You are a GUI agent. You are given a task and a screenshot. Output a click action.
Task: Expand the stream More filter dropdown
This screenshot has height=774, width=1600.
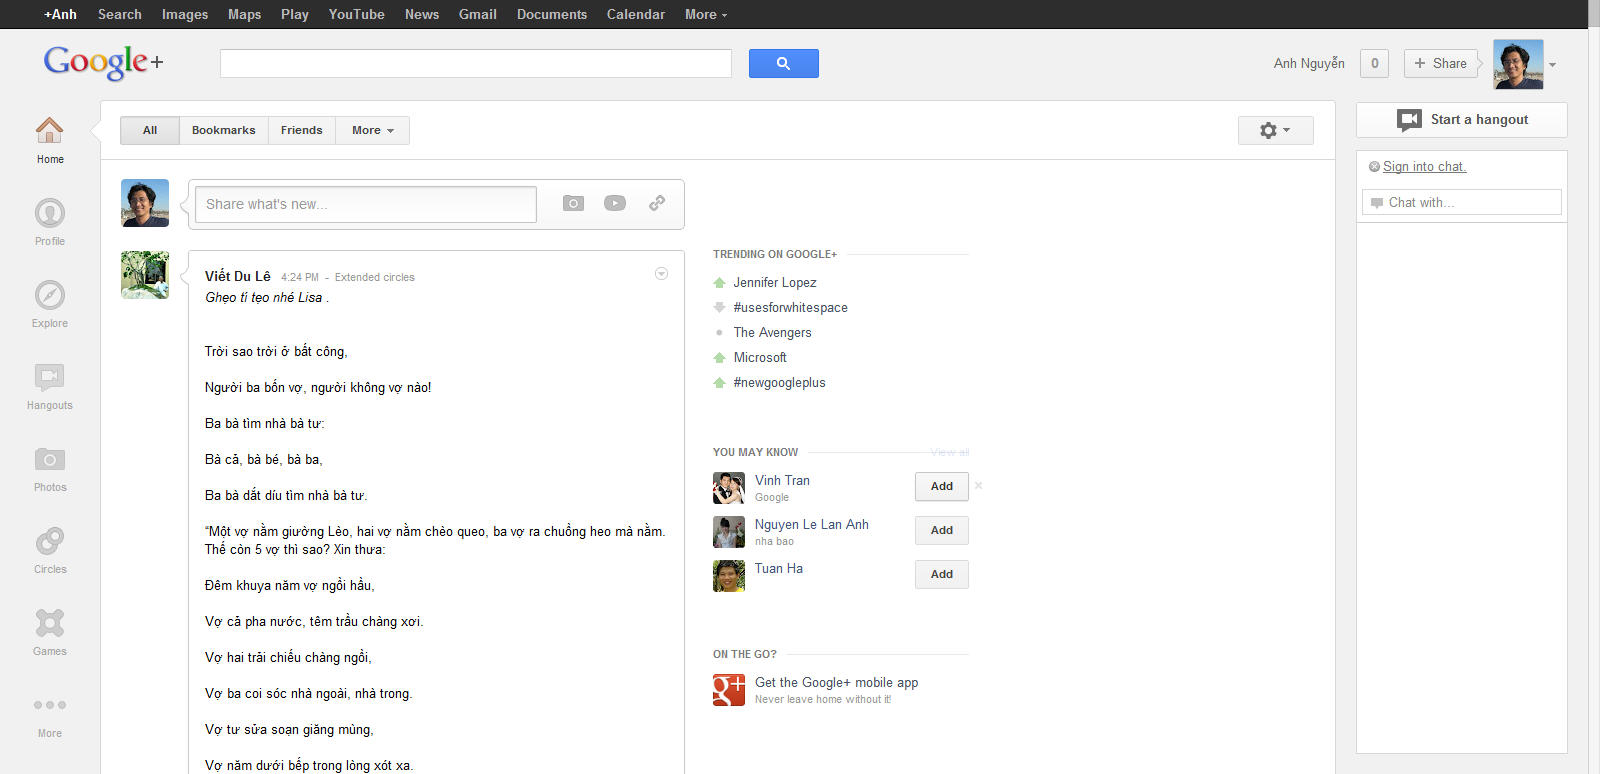[373, 130]
